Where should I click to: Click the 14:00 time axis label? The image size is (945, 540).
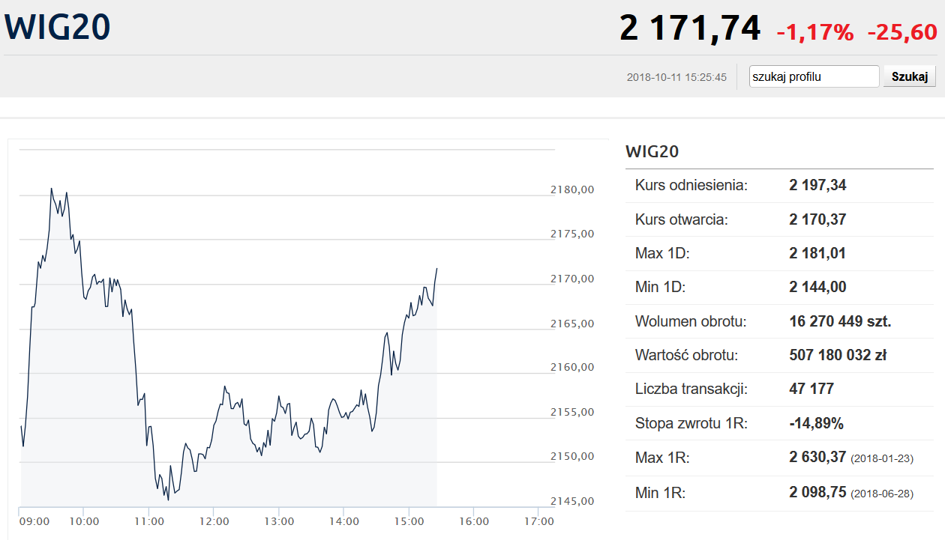click(x=344, y=521)
